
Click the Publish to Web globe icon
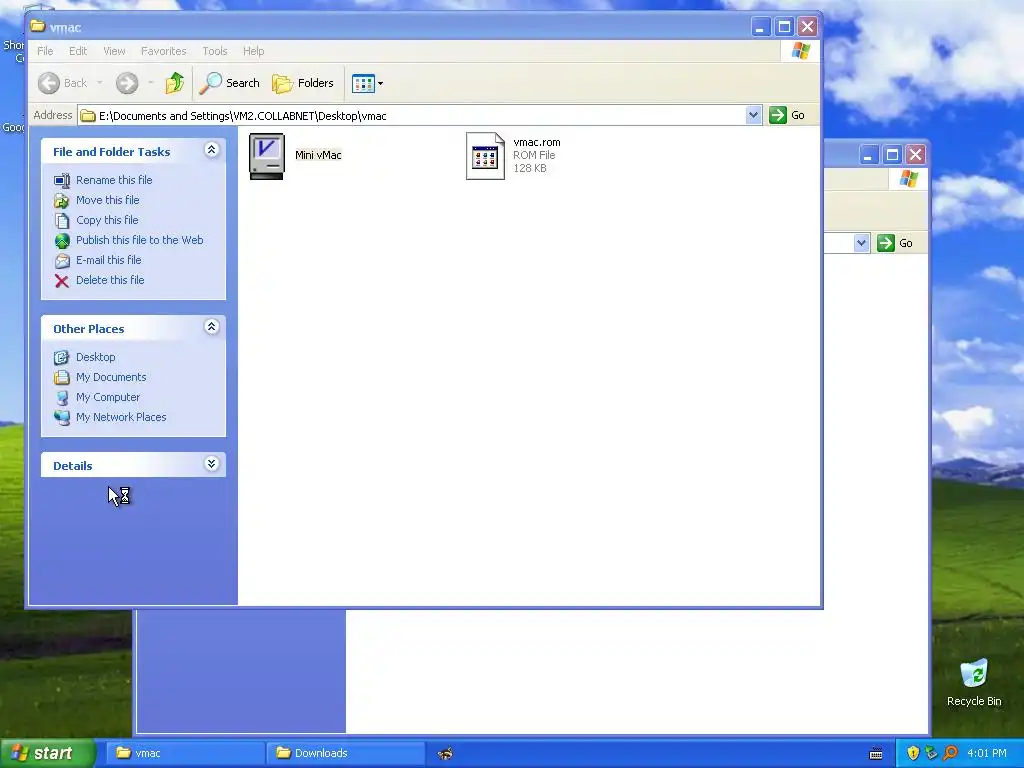click(x=62, y=241)
